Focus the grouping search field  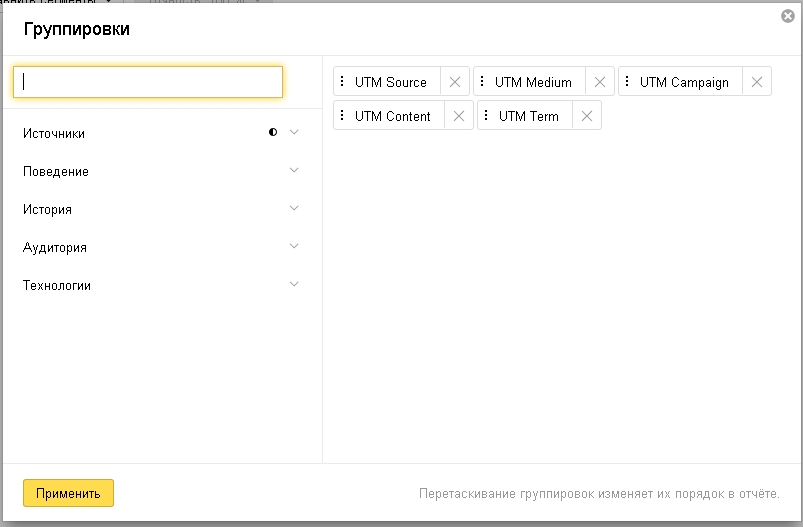point(148,82)
